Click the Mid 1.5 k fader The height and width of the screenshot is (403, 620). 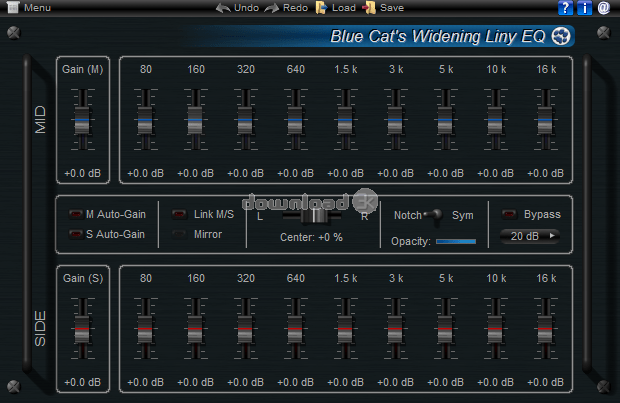[345, 120]
